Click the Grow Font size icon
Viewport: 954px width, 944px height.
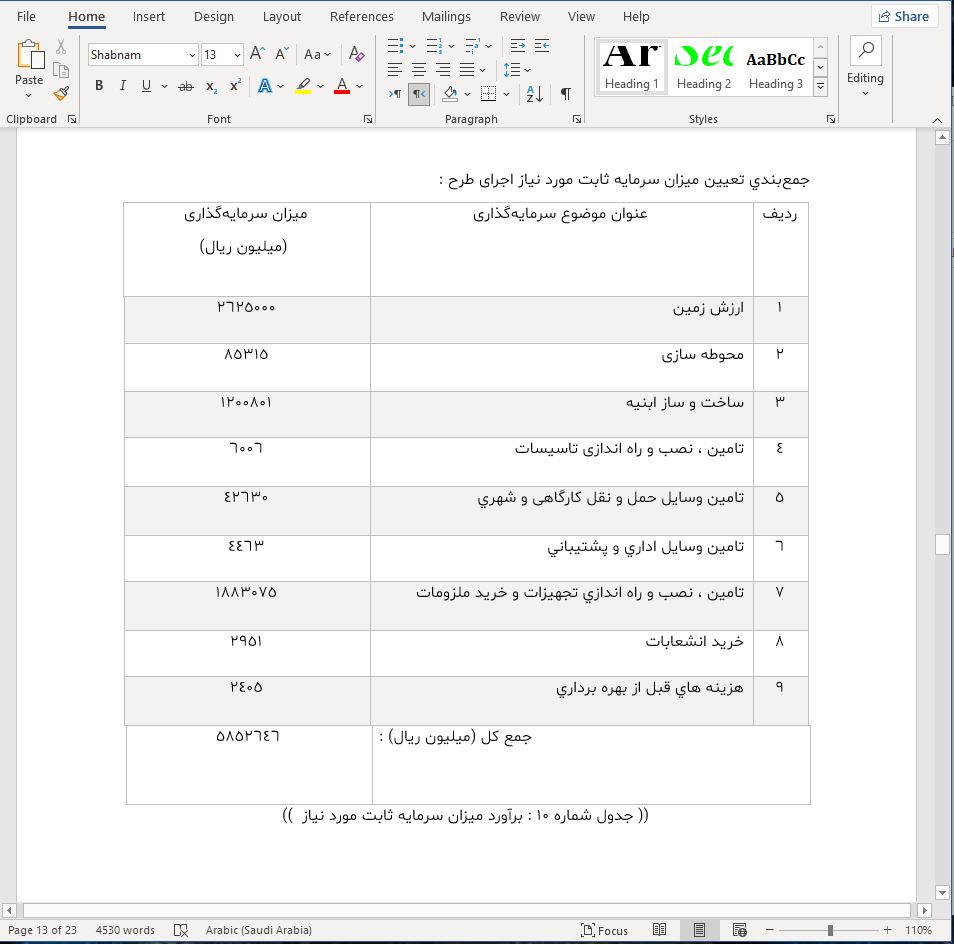[257, 55]
